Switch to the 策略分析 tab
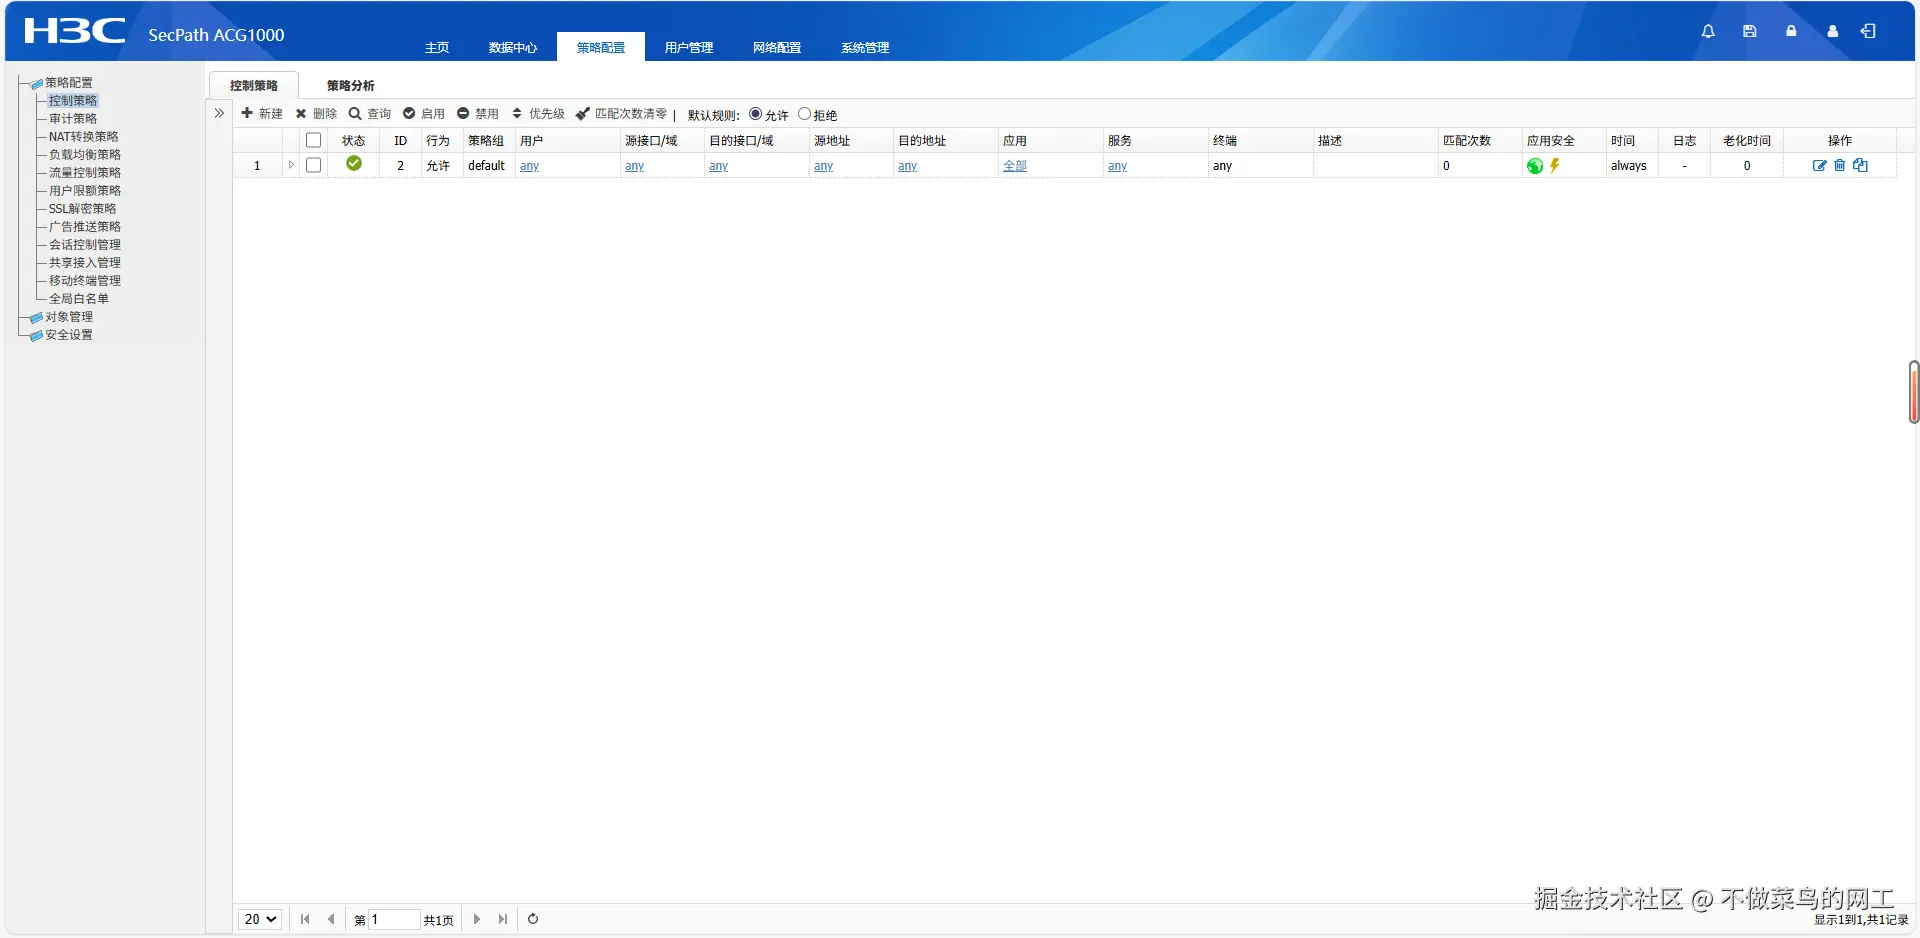Screen dimensions: 1920x938 pos(351,85)
